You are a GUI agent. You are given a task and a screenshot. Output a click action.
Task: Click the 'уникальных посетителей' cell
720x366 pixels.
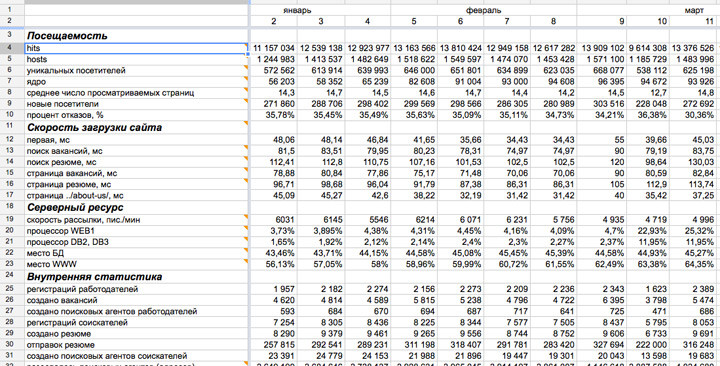(x=136, y=71)
